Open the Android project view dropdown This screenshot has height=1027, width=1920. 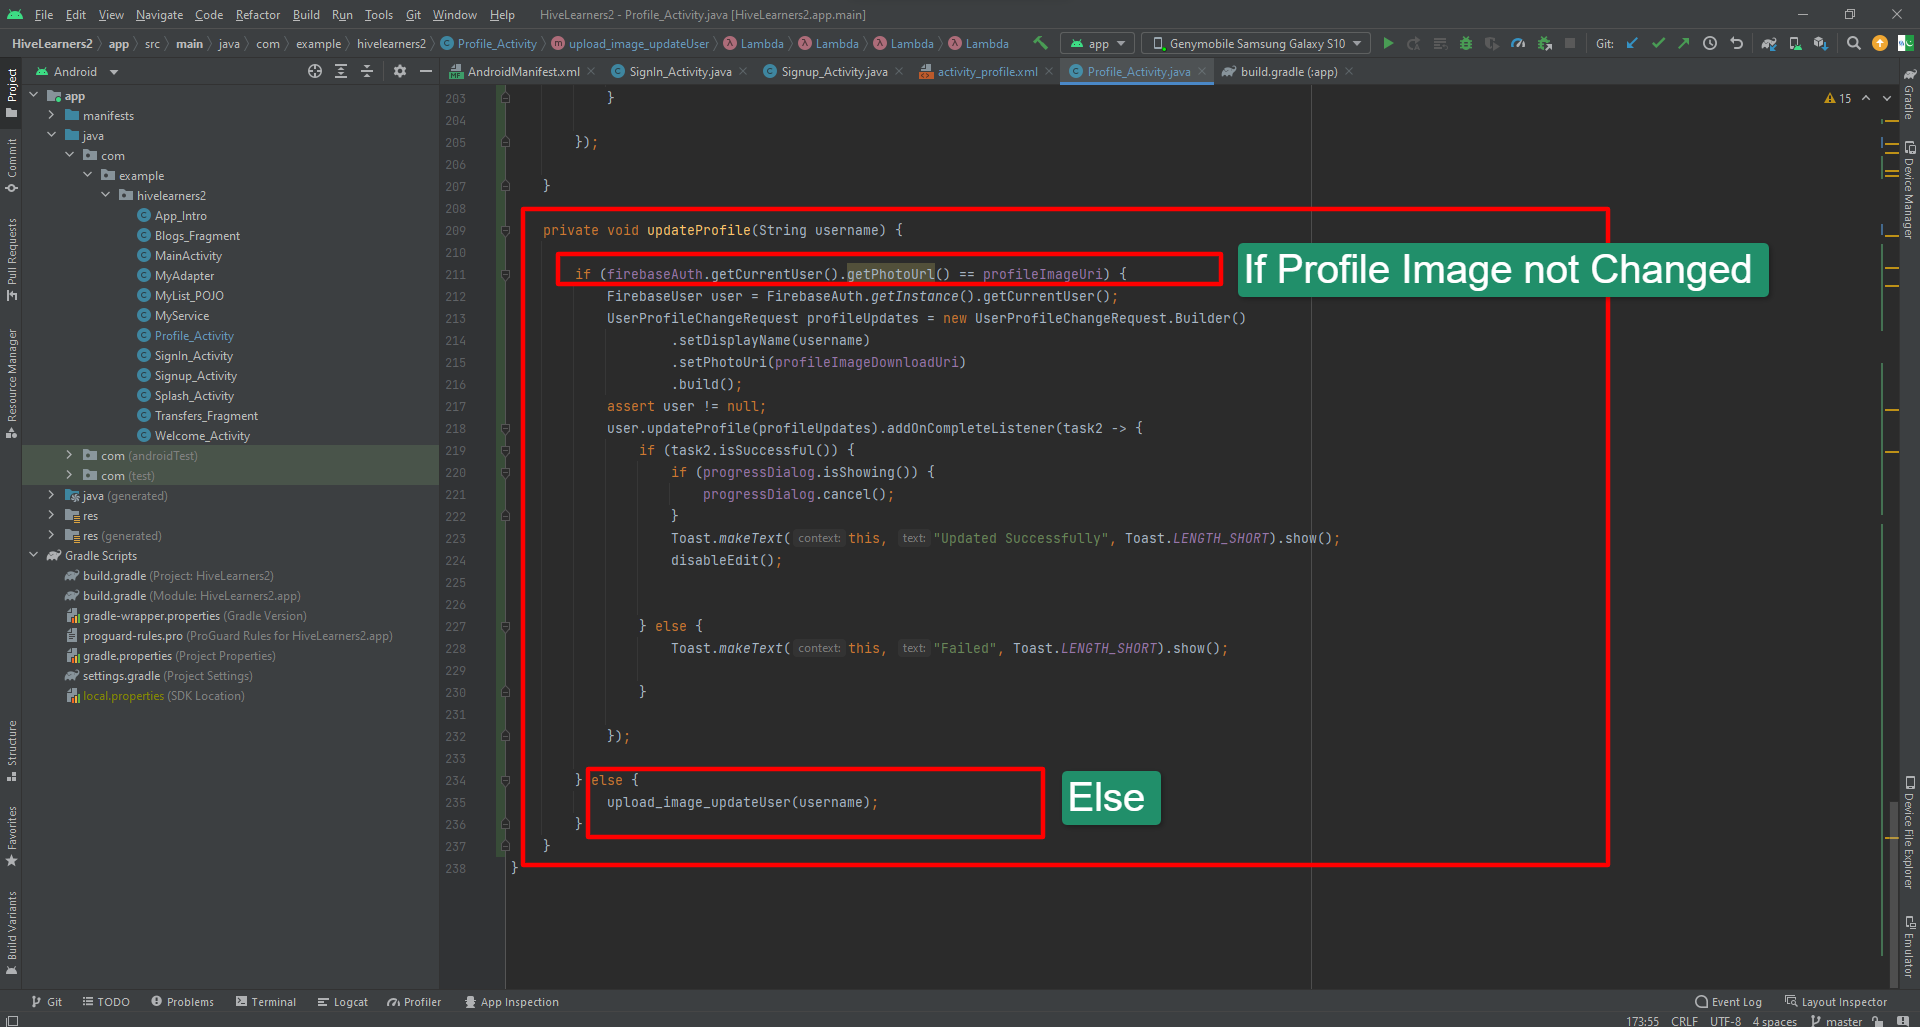click(x=77, y=71)
